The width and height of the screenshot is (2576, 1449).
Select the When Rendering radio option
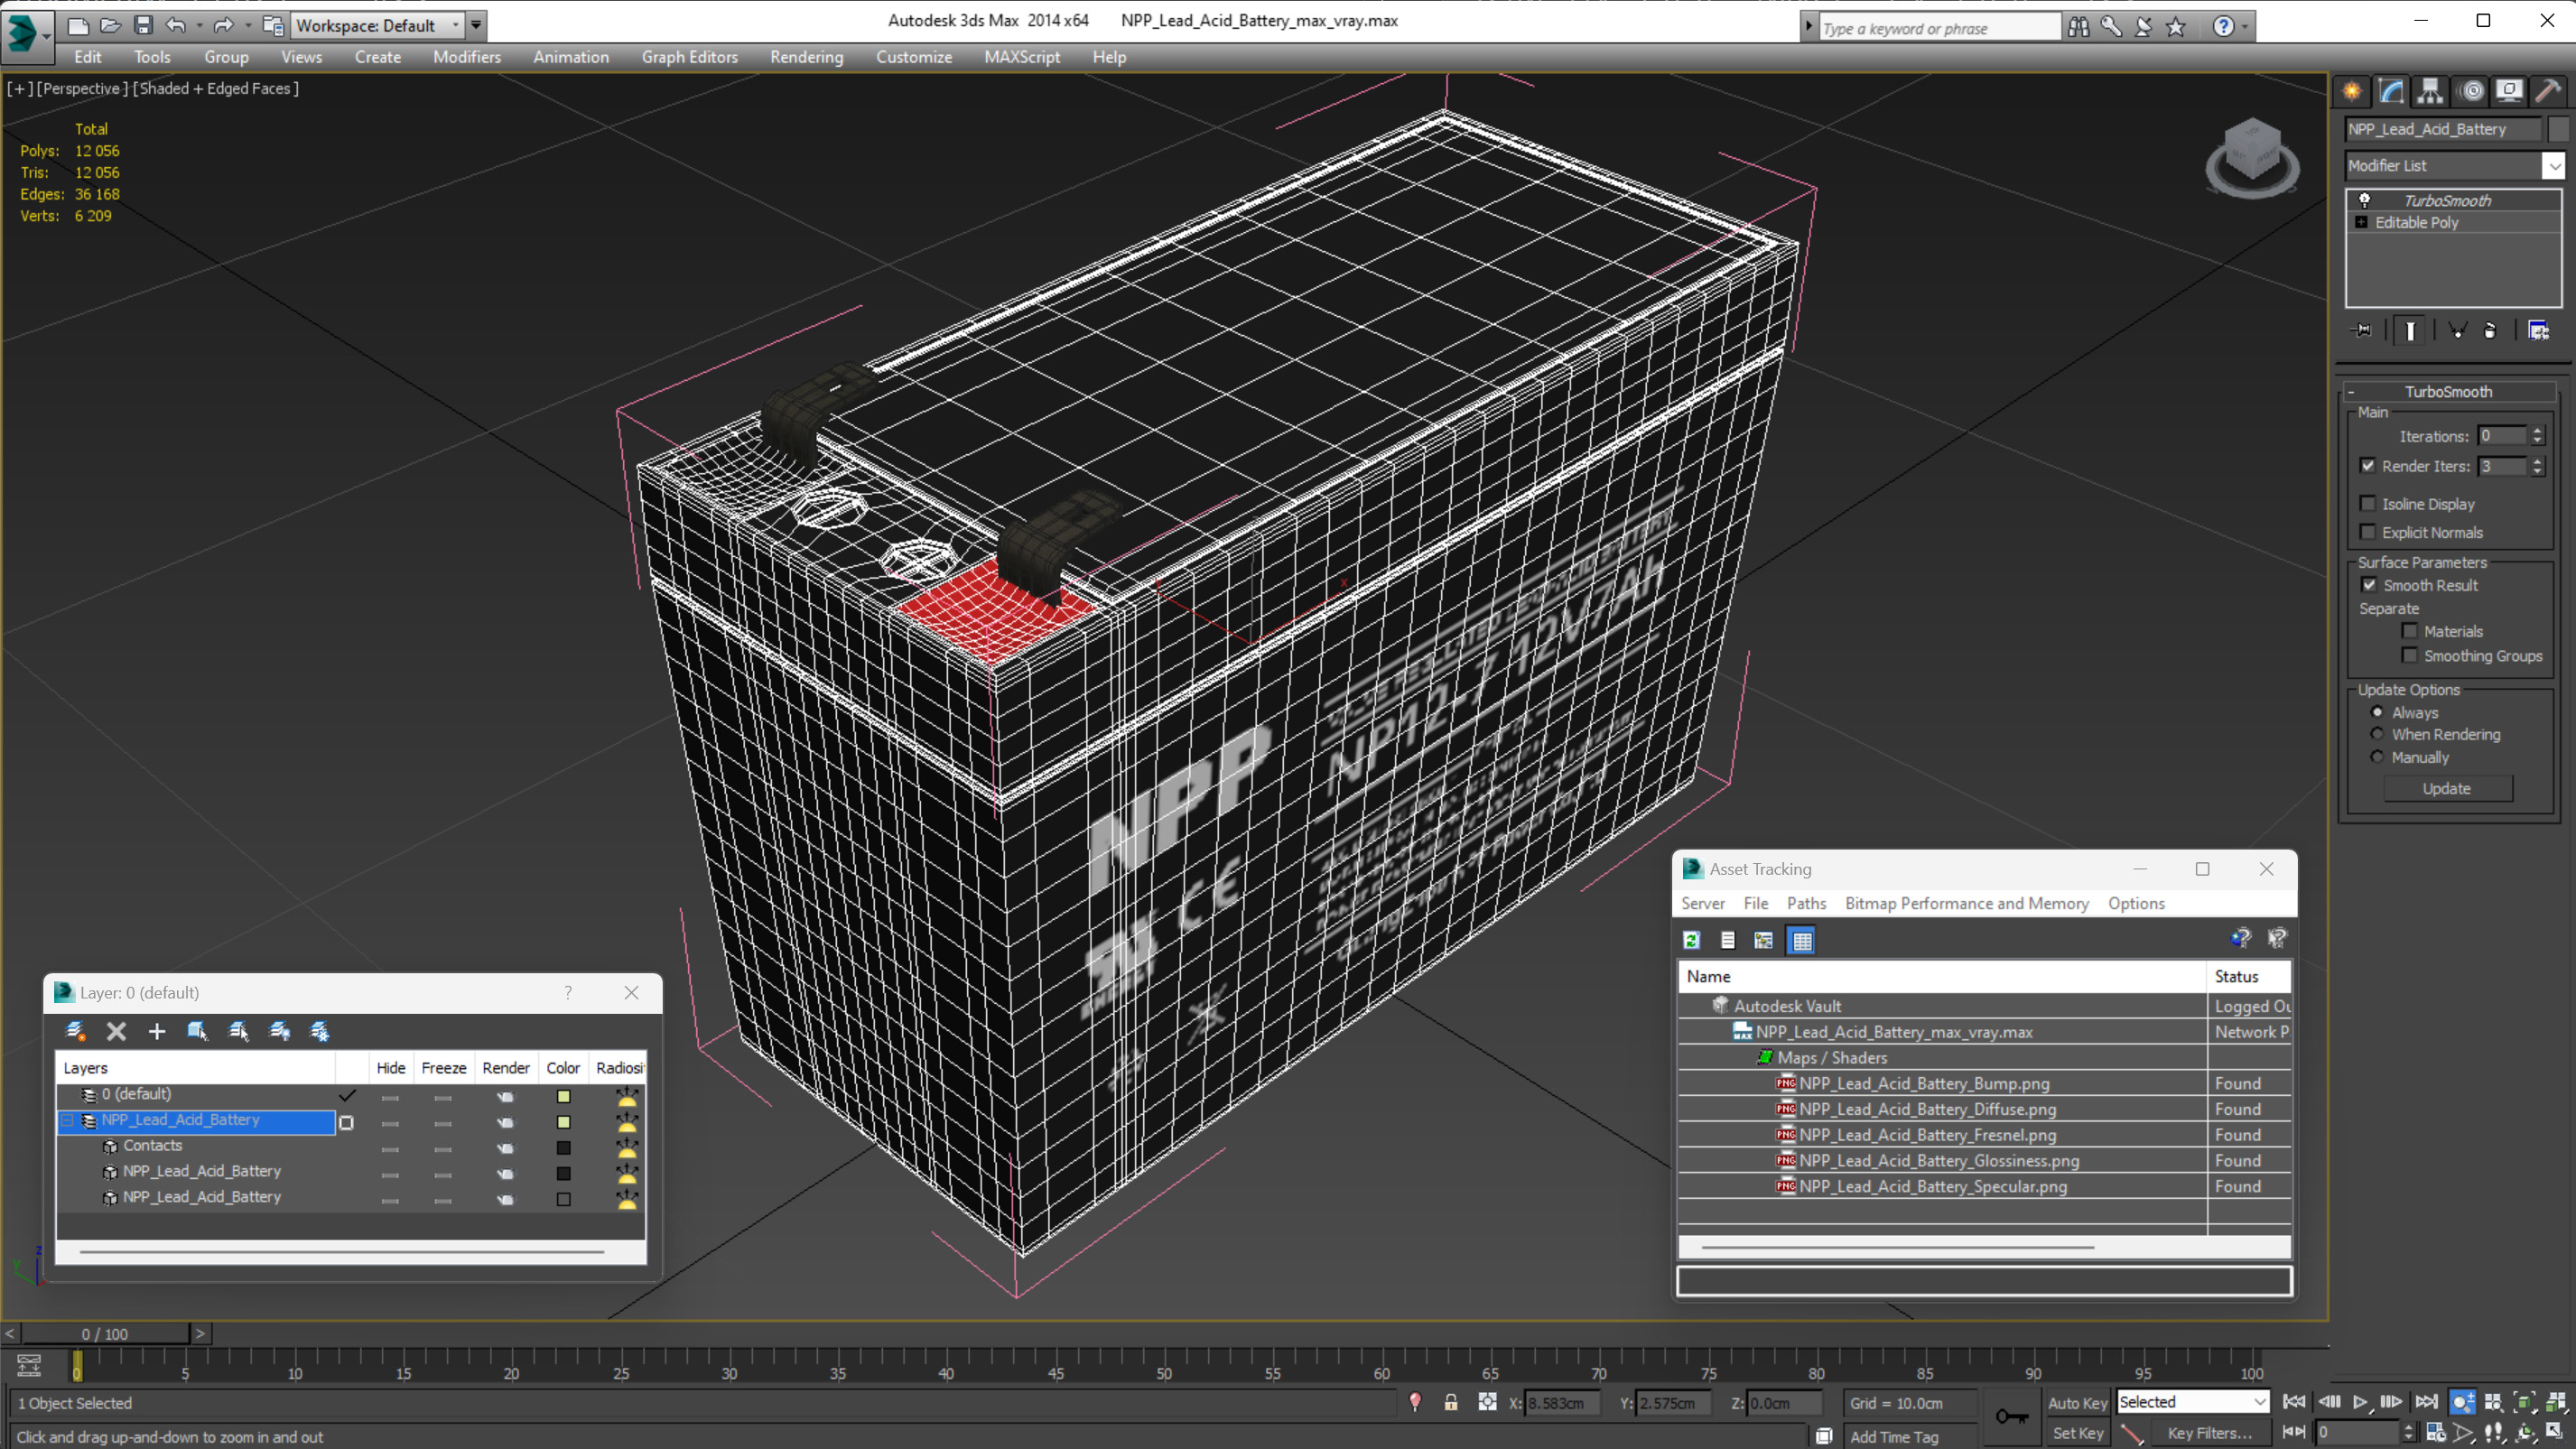tap(2377, 734)
